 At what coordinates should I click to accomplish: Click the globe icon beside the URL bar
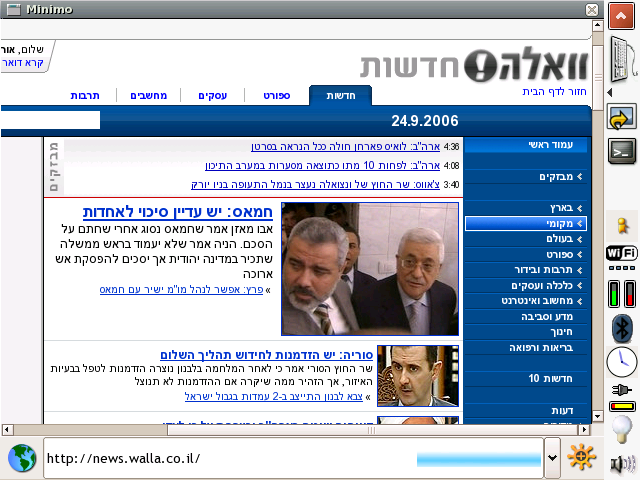(22, 458)
